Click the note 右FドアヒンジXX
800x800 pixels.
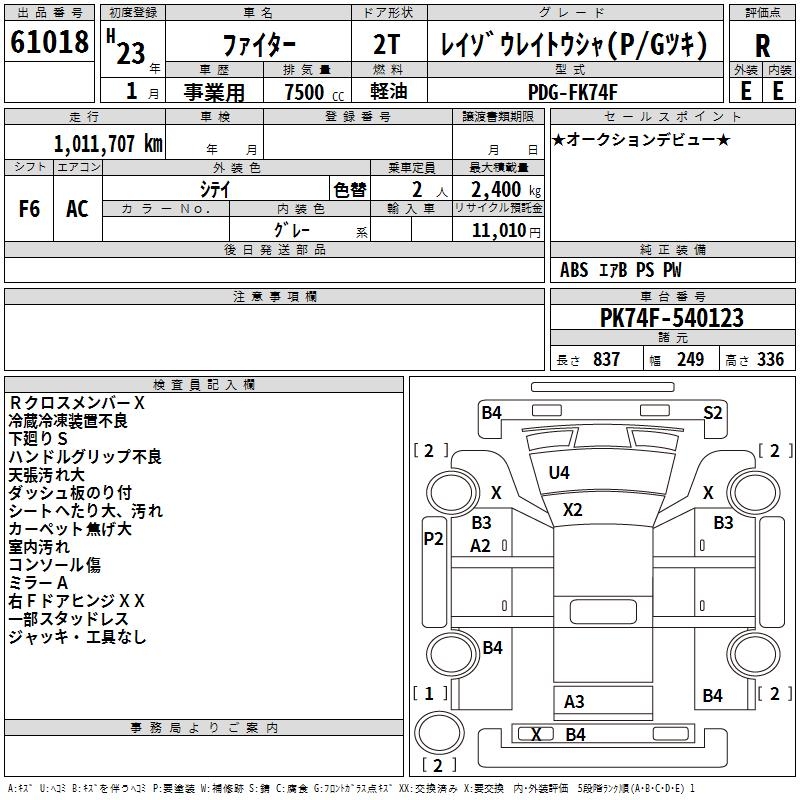(77, 601)
